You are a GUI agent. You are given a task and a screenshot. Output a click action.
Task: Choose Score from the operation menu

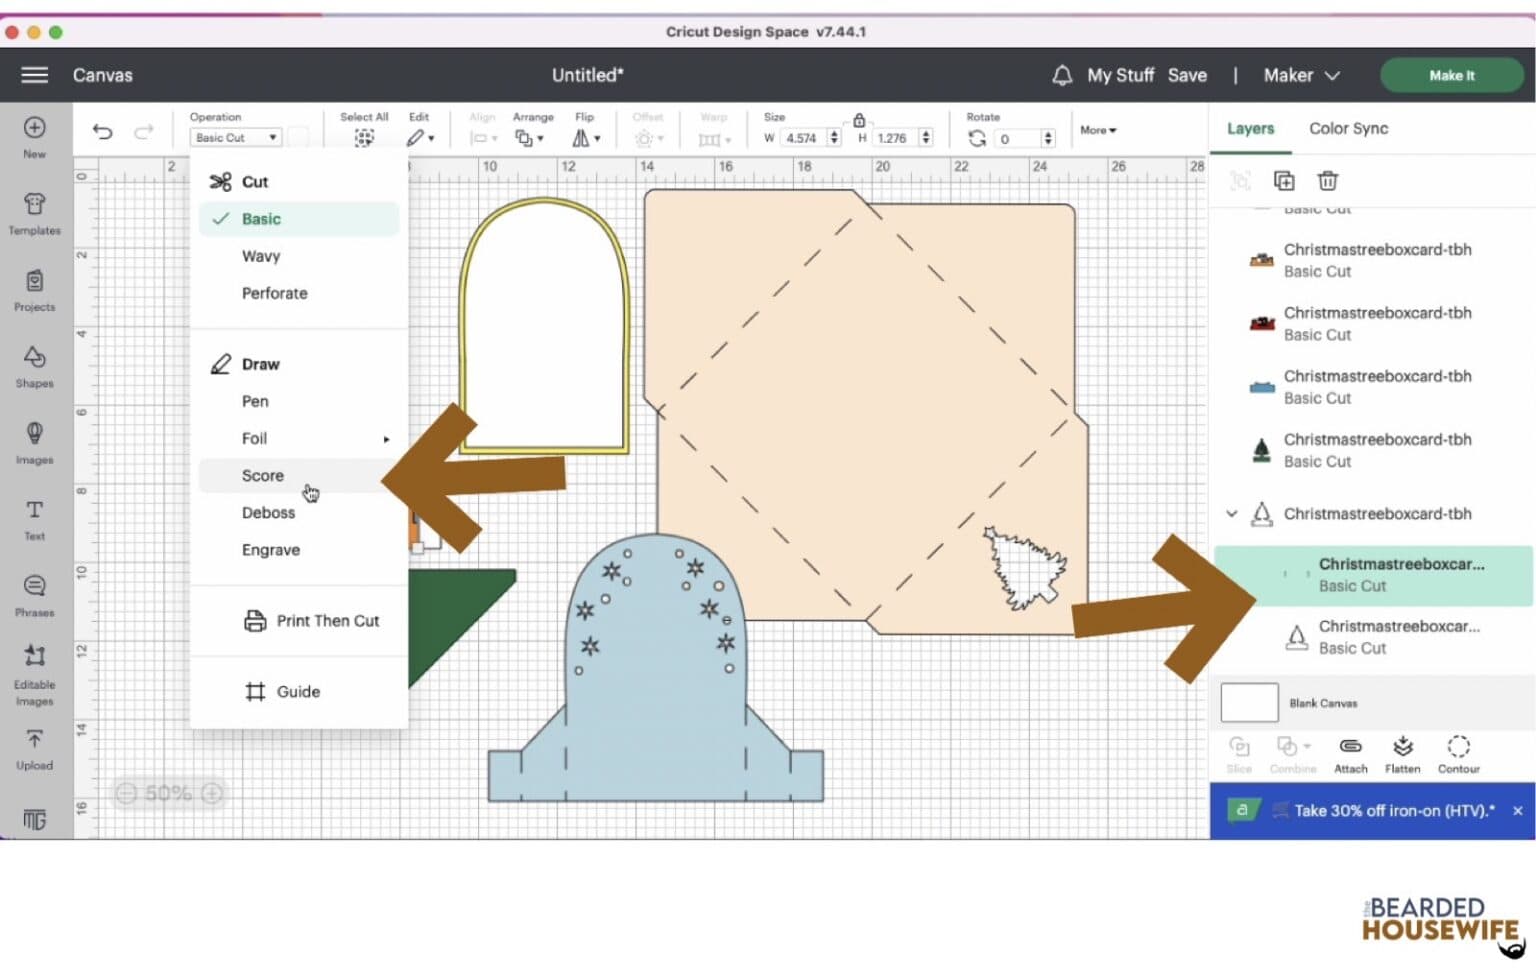point(263,476)
